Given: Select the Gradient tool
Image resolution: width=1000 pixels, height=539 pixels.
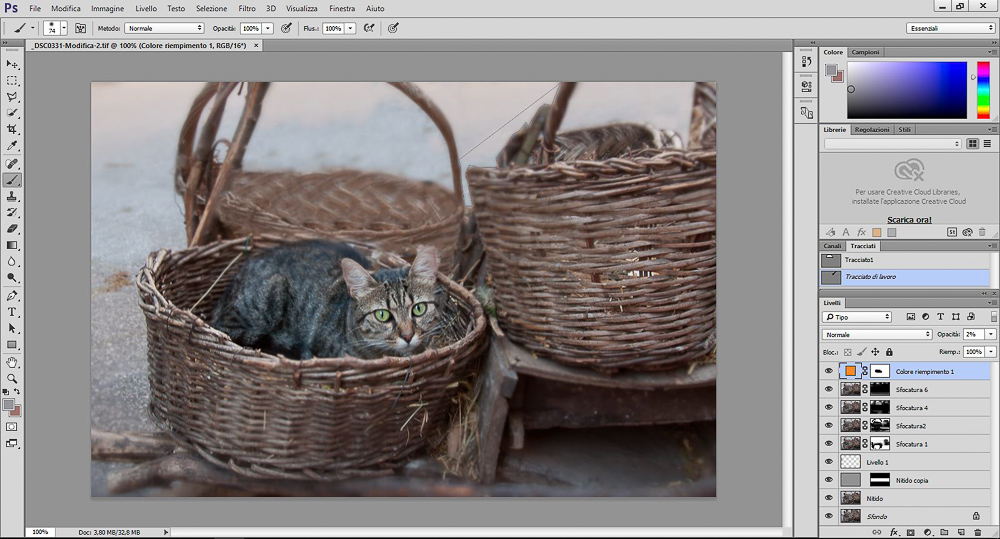Looking at the screenshot, I should (x=12, y=246).
